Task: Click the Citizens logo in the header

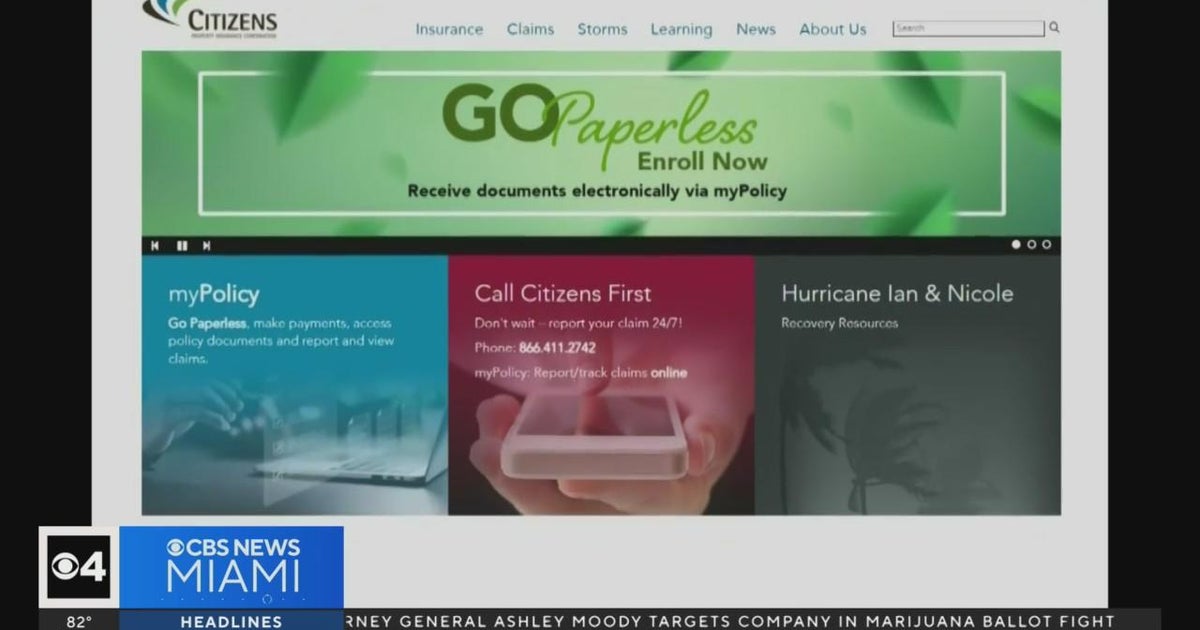Action: (x=210, y=18)
